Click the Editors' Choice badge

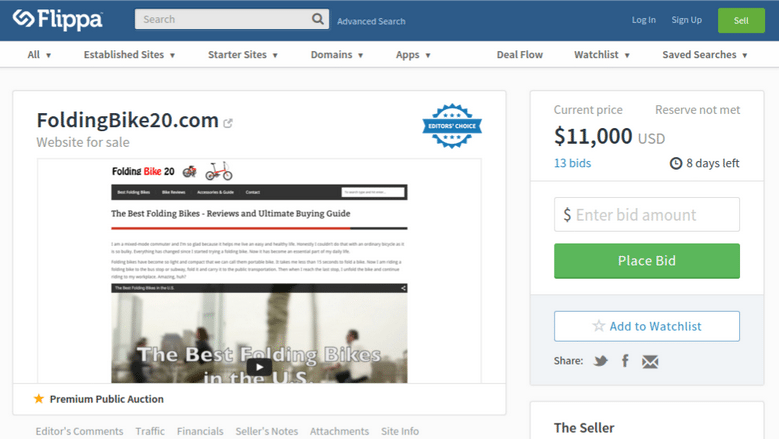[452, 126]
